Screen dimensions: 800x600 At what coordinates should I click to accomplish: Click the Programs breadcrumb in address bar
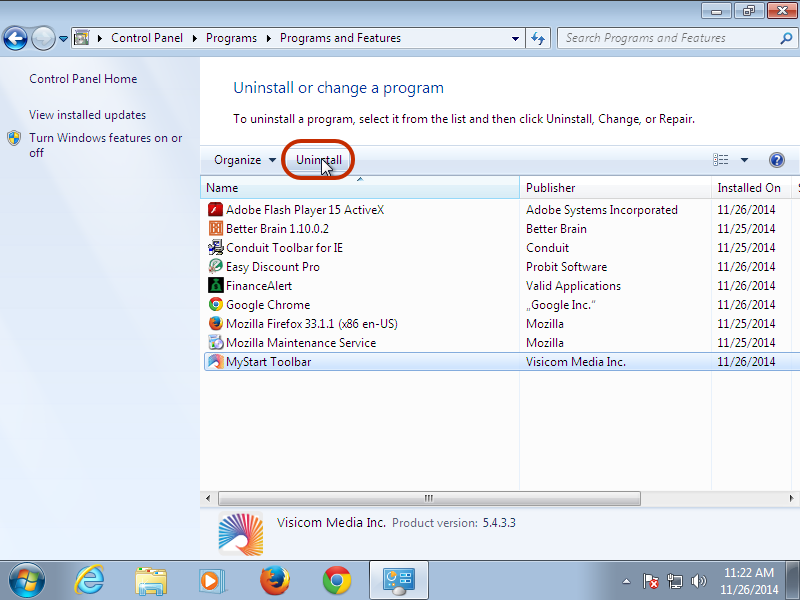tap(231, 38)
